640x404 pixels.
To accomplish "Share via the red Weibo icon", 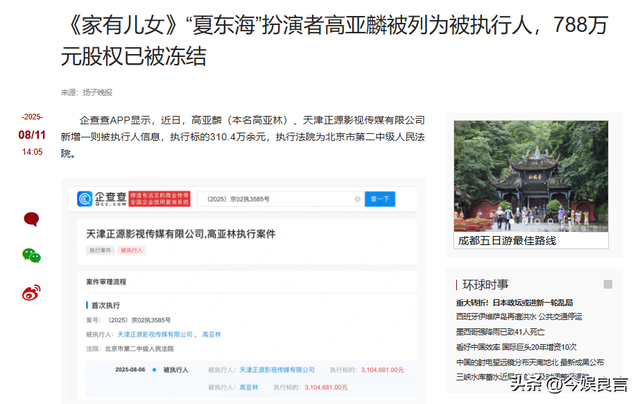I will [31, 292].
